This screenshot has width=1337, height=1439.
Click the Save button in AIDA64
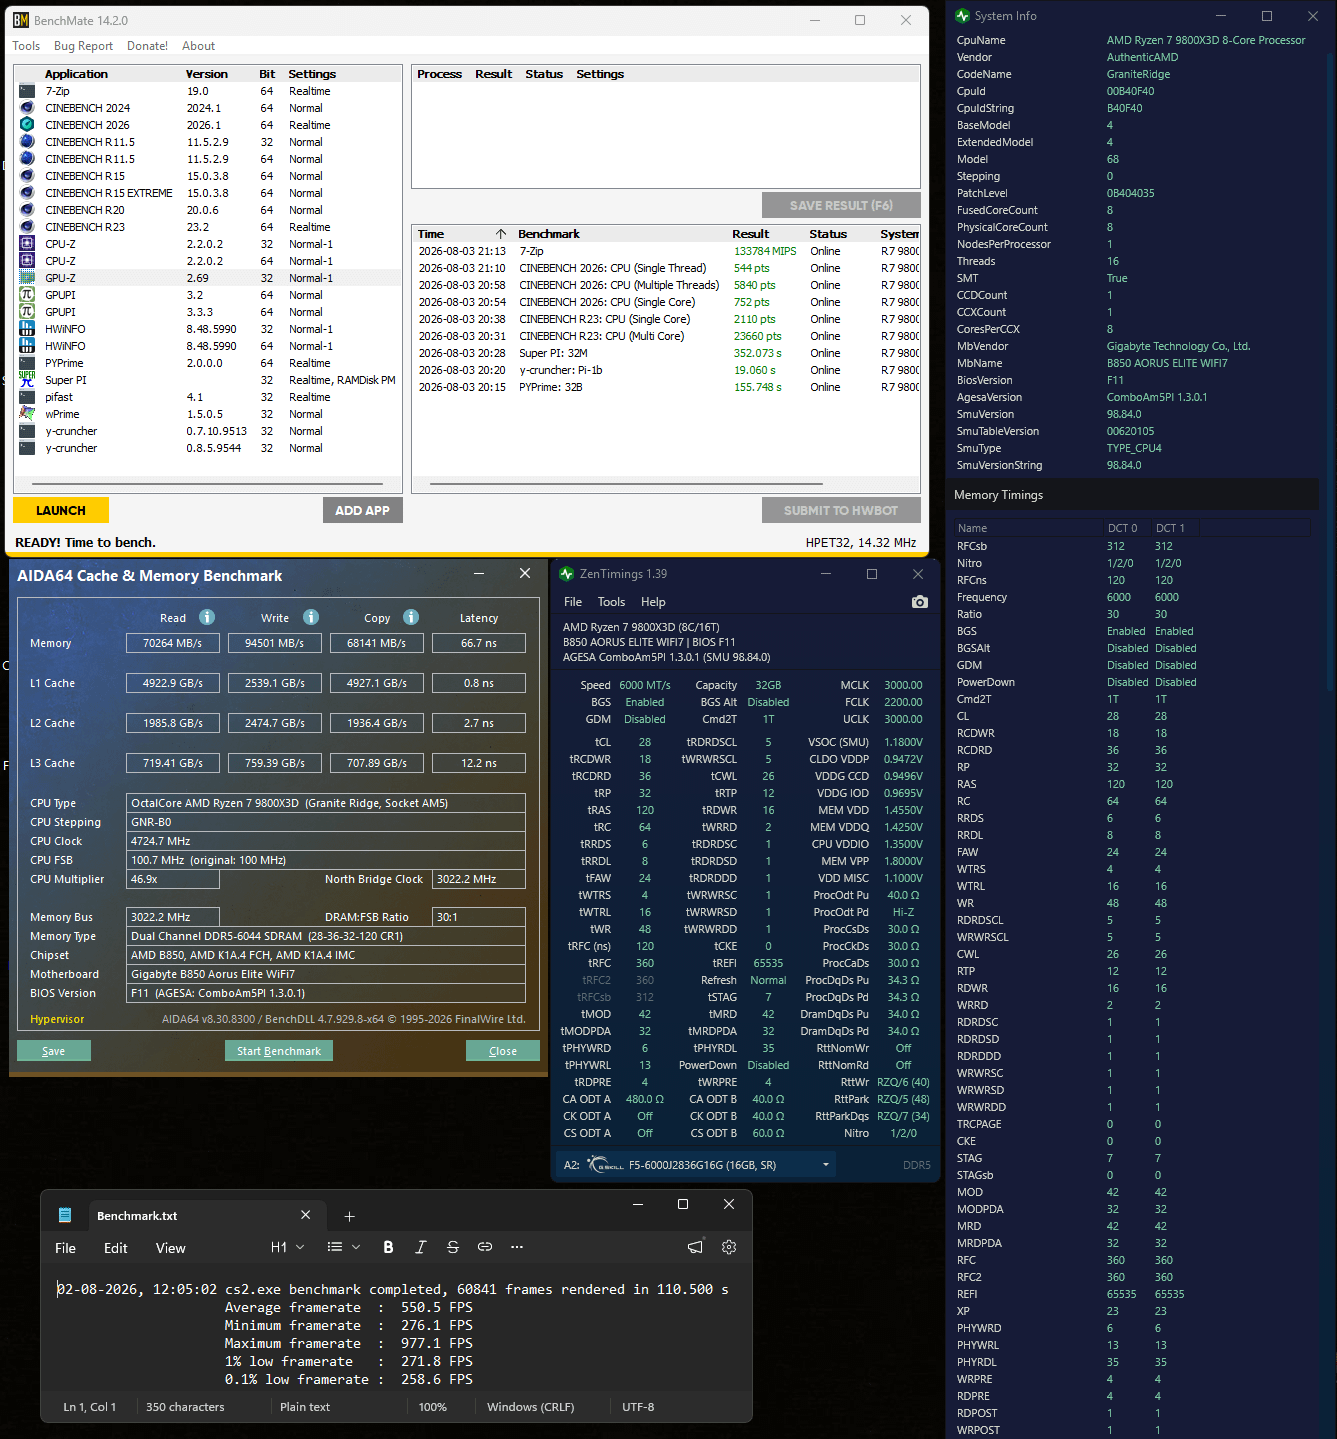[x=54, y=1051]
